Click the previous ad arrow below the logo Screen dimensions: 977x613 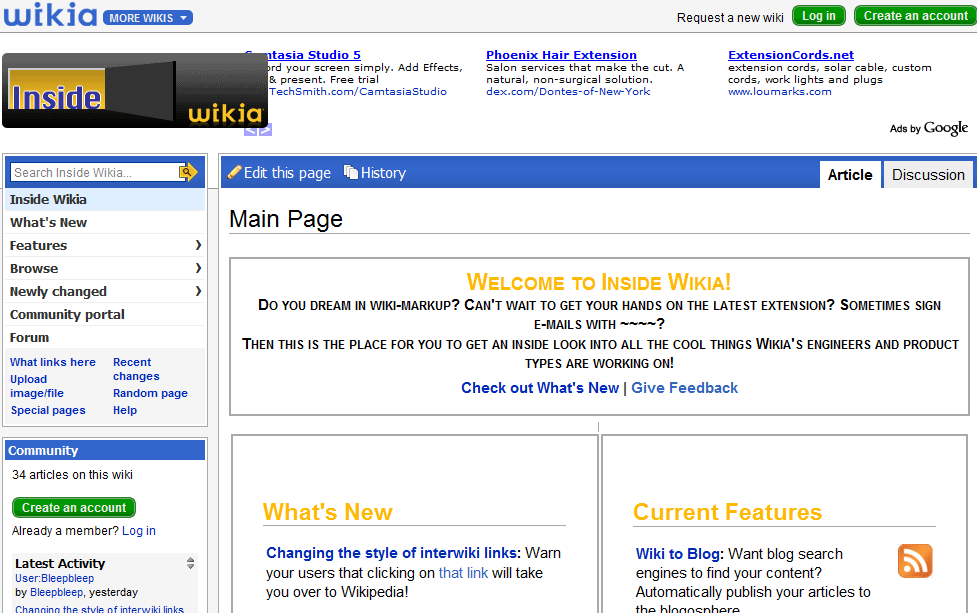pyautogui.click(x=251, y=130)
